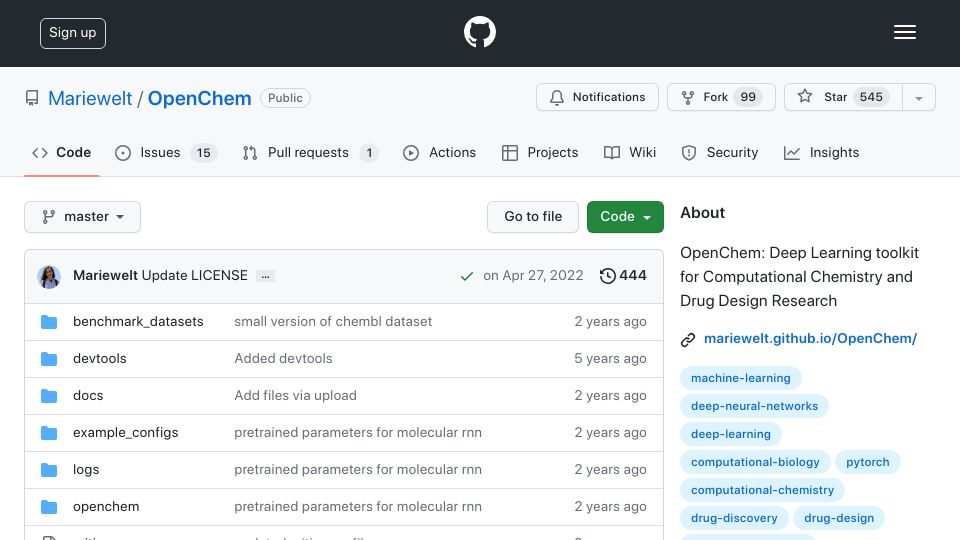Open the Wiki tab

pos(629,152)
